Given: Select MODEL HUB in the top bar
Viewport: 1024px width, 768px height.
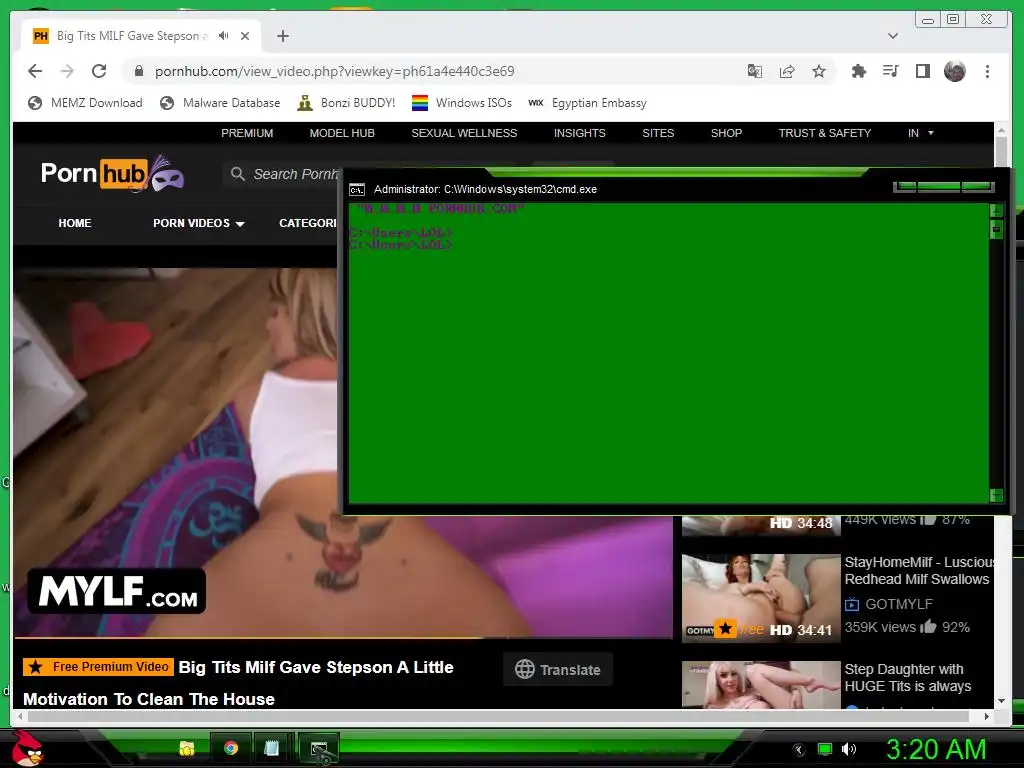Looking at the screenshot, I should coord(342,133).
